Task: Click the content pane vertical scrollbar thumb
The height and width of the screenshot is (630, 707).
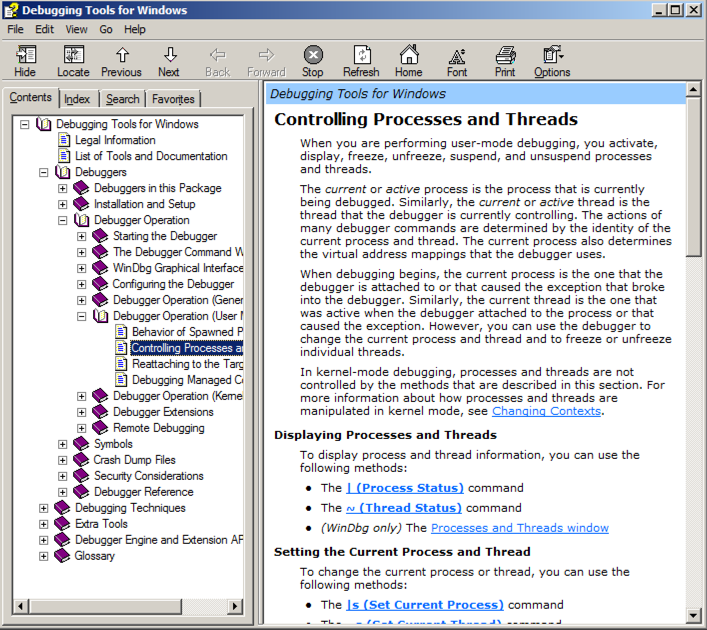Action: click(693, 176)
